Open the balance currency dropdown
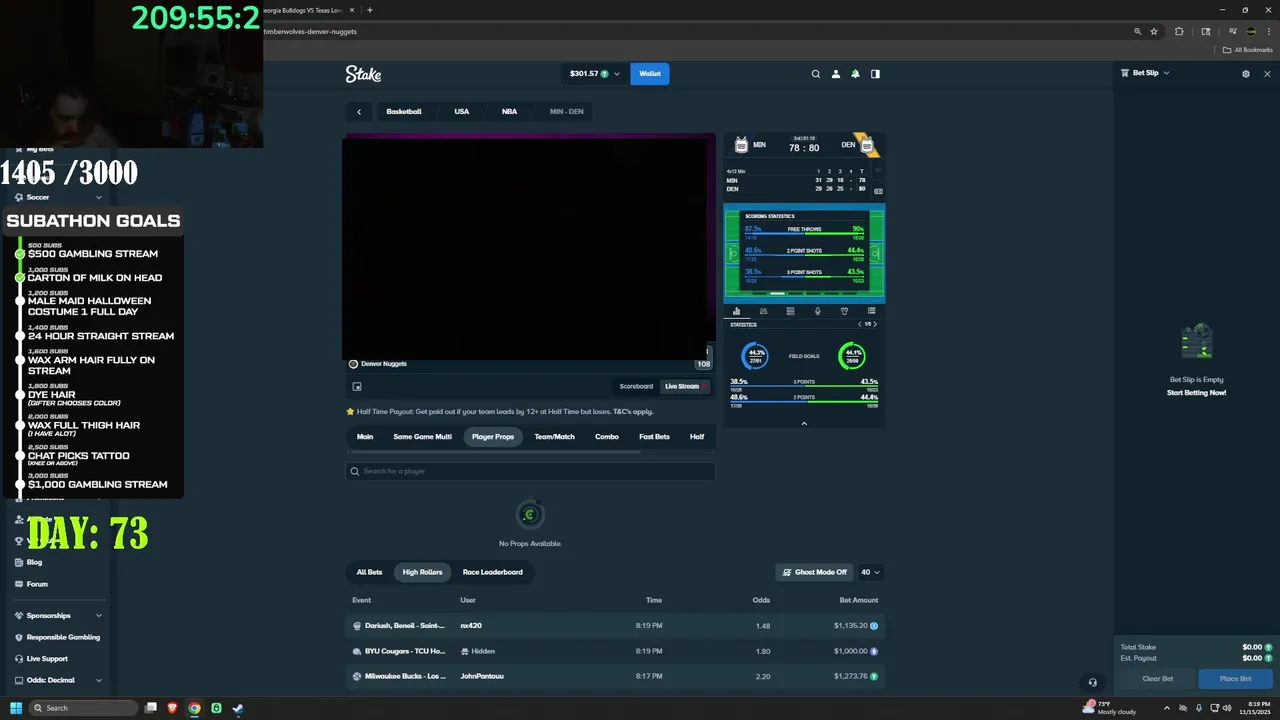 595,74
